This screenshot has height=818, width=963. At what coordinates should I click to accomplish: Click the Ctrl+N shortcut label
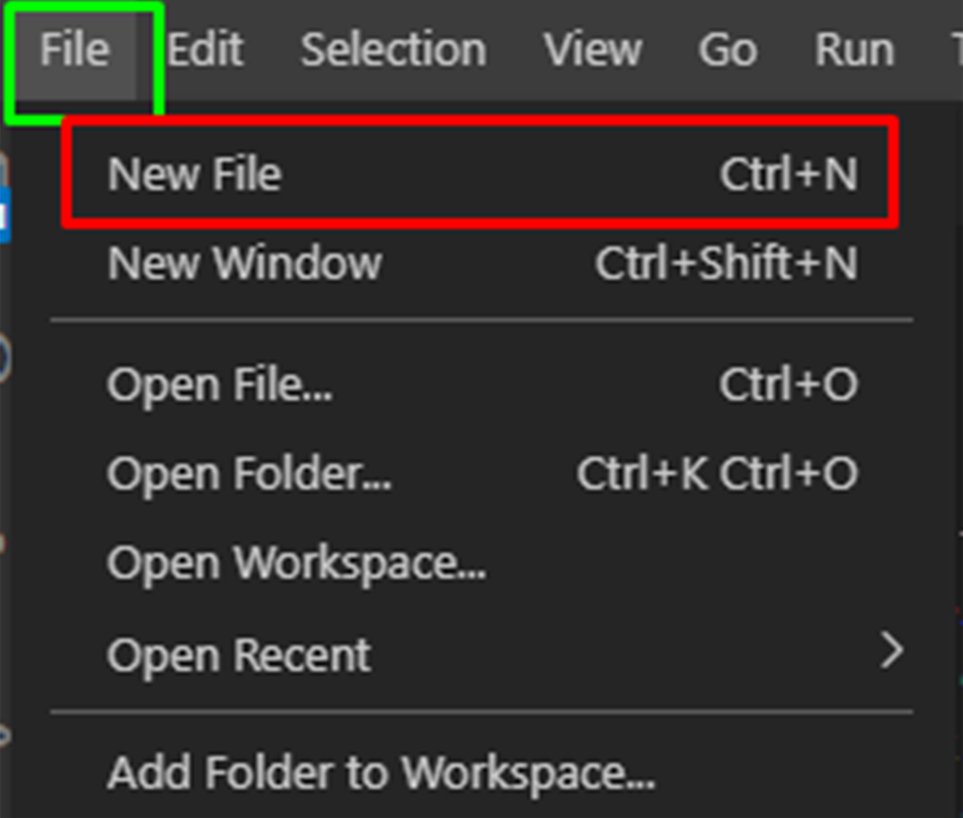pos(789,174)
